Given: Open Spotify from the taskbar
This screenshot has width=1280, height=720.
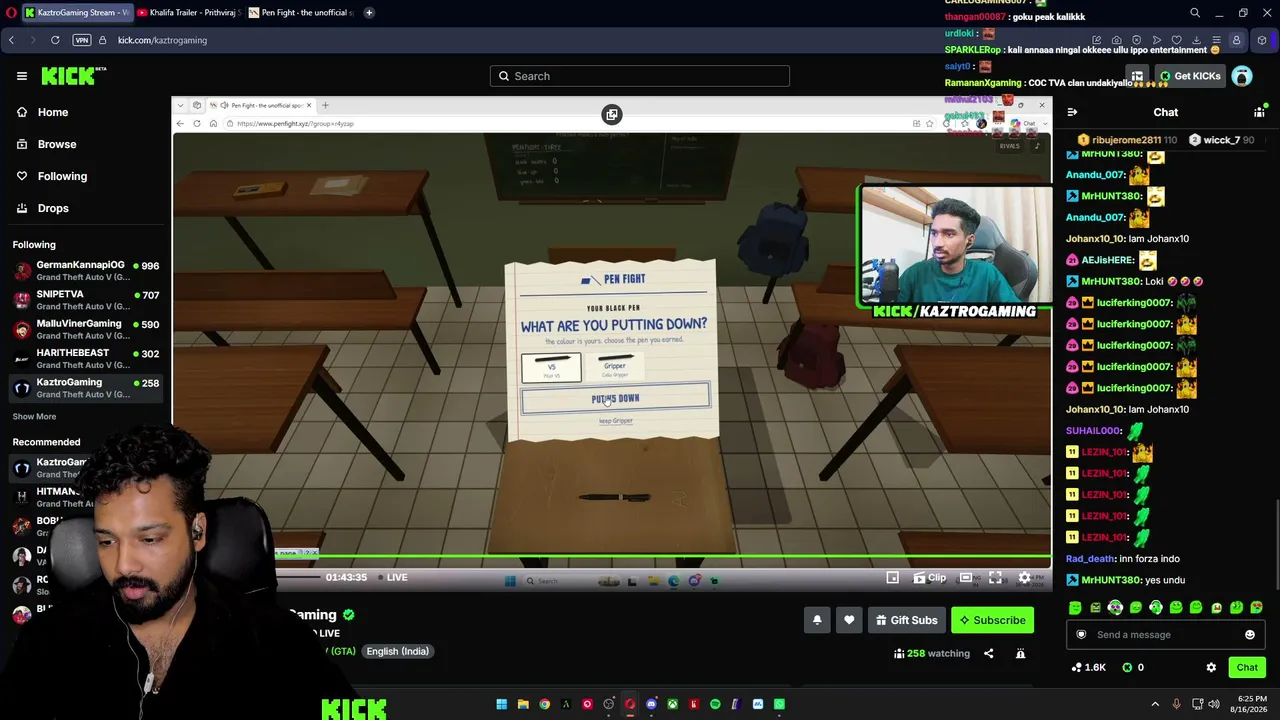Looking at the screenshot, I should pyautogui.click(x=715, y=704).
